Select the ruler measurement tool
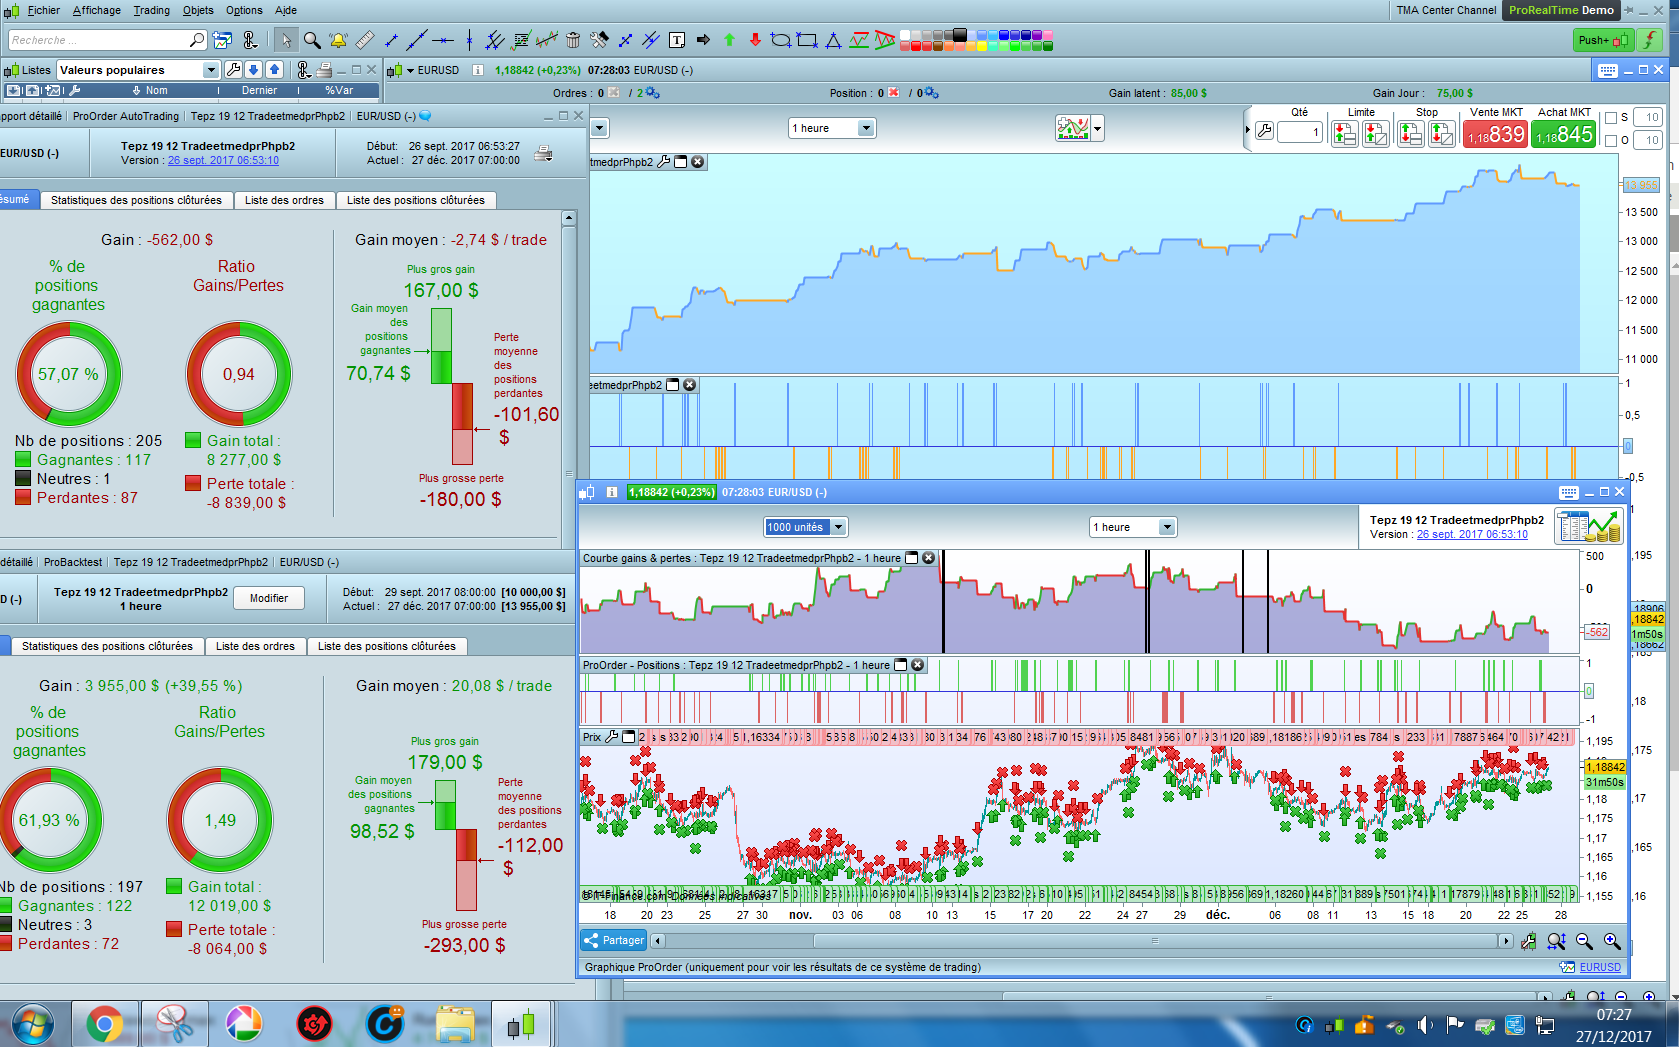The height and width of the screenshot is (1047, 1679). 365,40
